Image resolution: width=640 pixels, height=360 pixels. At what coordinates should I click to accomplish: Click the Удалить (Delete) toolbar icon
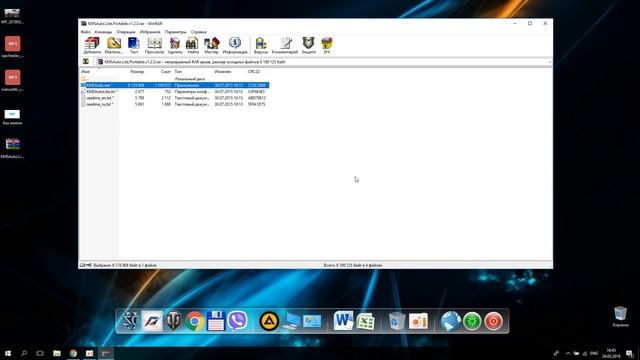[175, 45]
